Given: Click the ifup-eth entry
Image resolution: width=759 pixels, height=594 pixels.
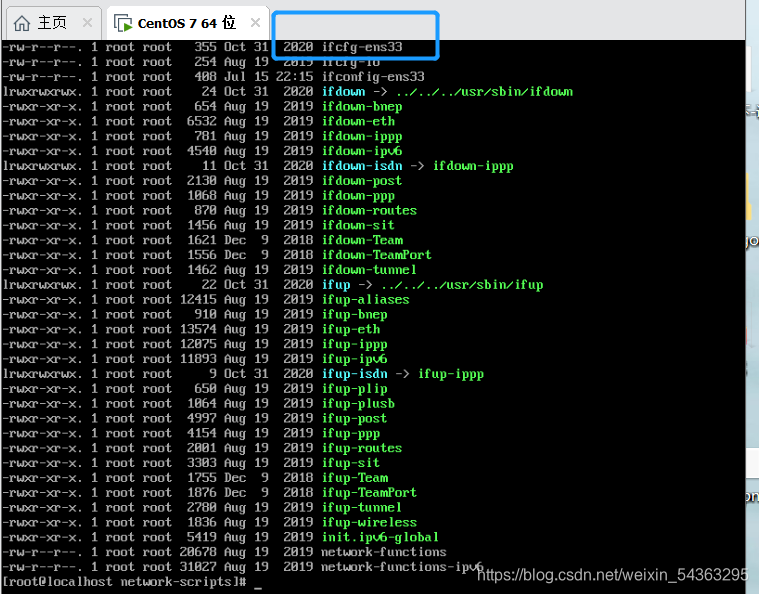Looking at the screenshot, I should pos(351,329).
